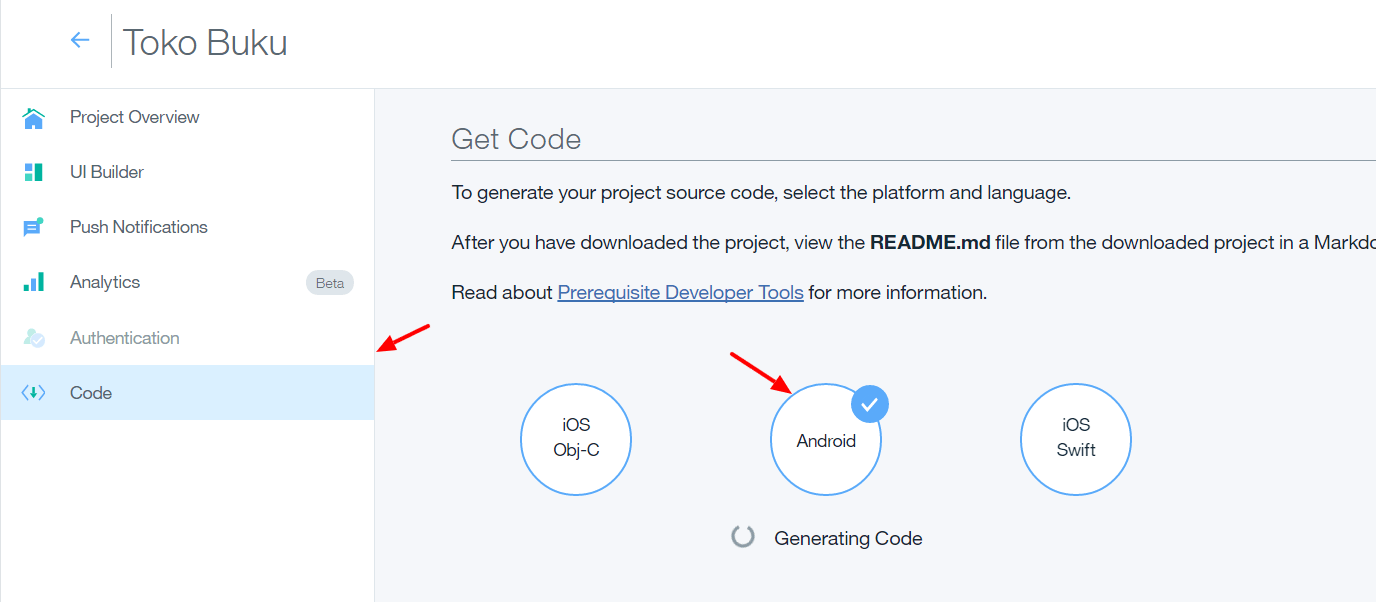Open the Authentication sidebar item
The image size is (1376, 602).
pos(125,338)
